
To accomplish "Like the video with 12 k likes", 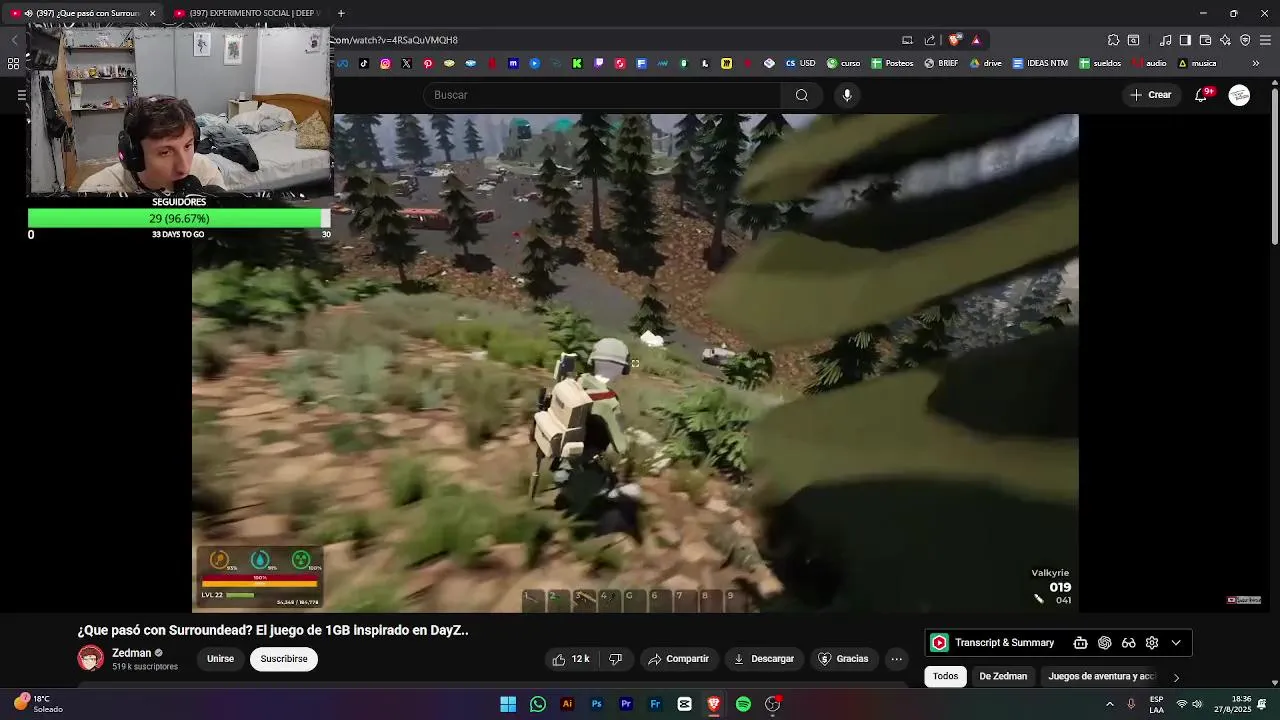I will (x=571, y=659).
